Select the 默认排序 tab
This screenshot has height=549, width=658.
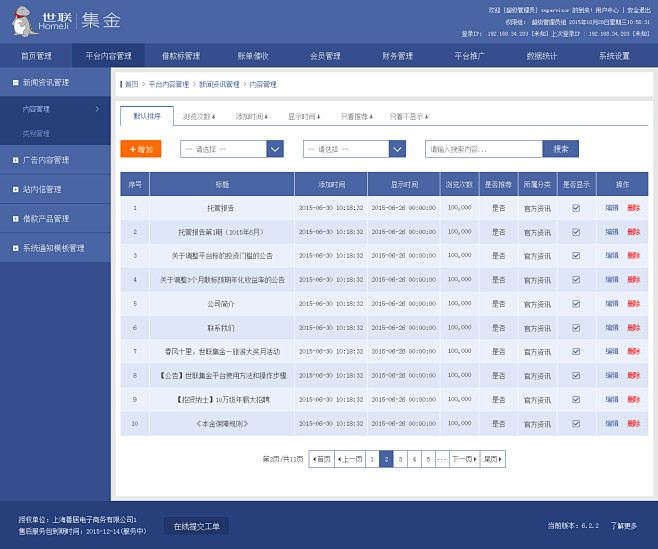147,116
